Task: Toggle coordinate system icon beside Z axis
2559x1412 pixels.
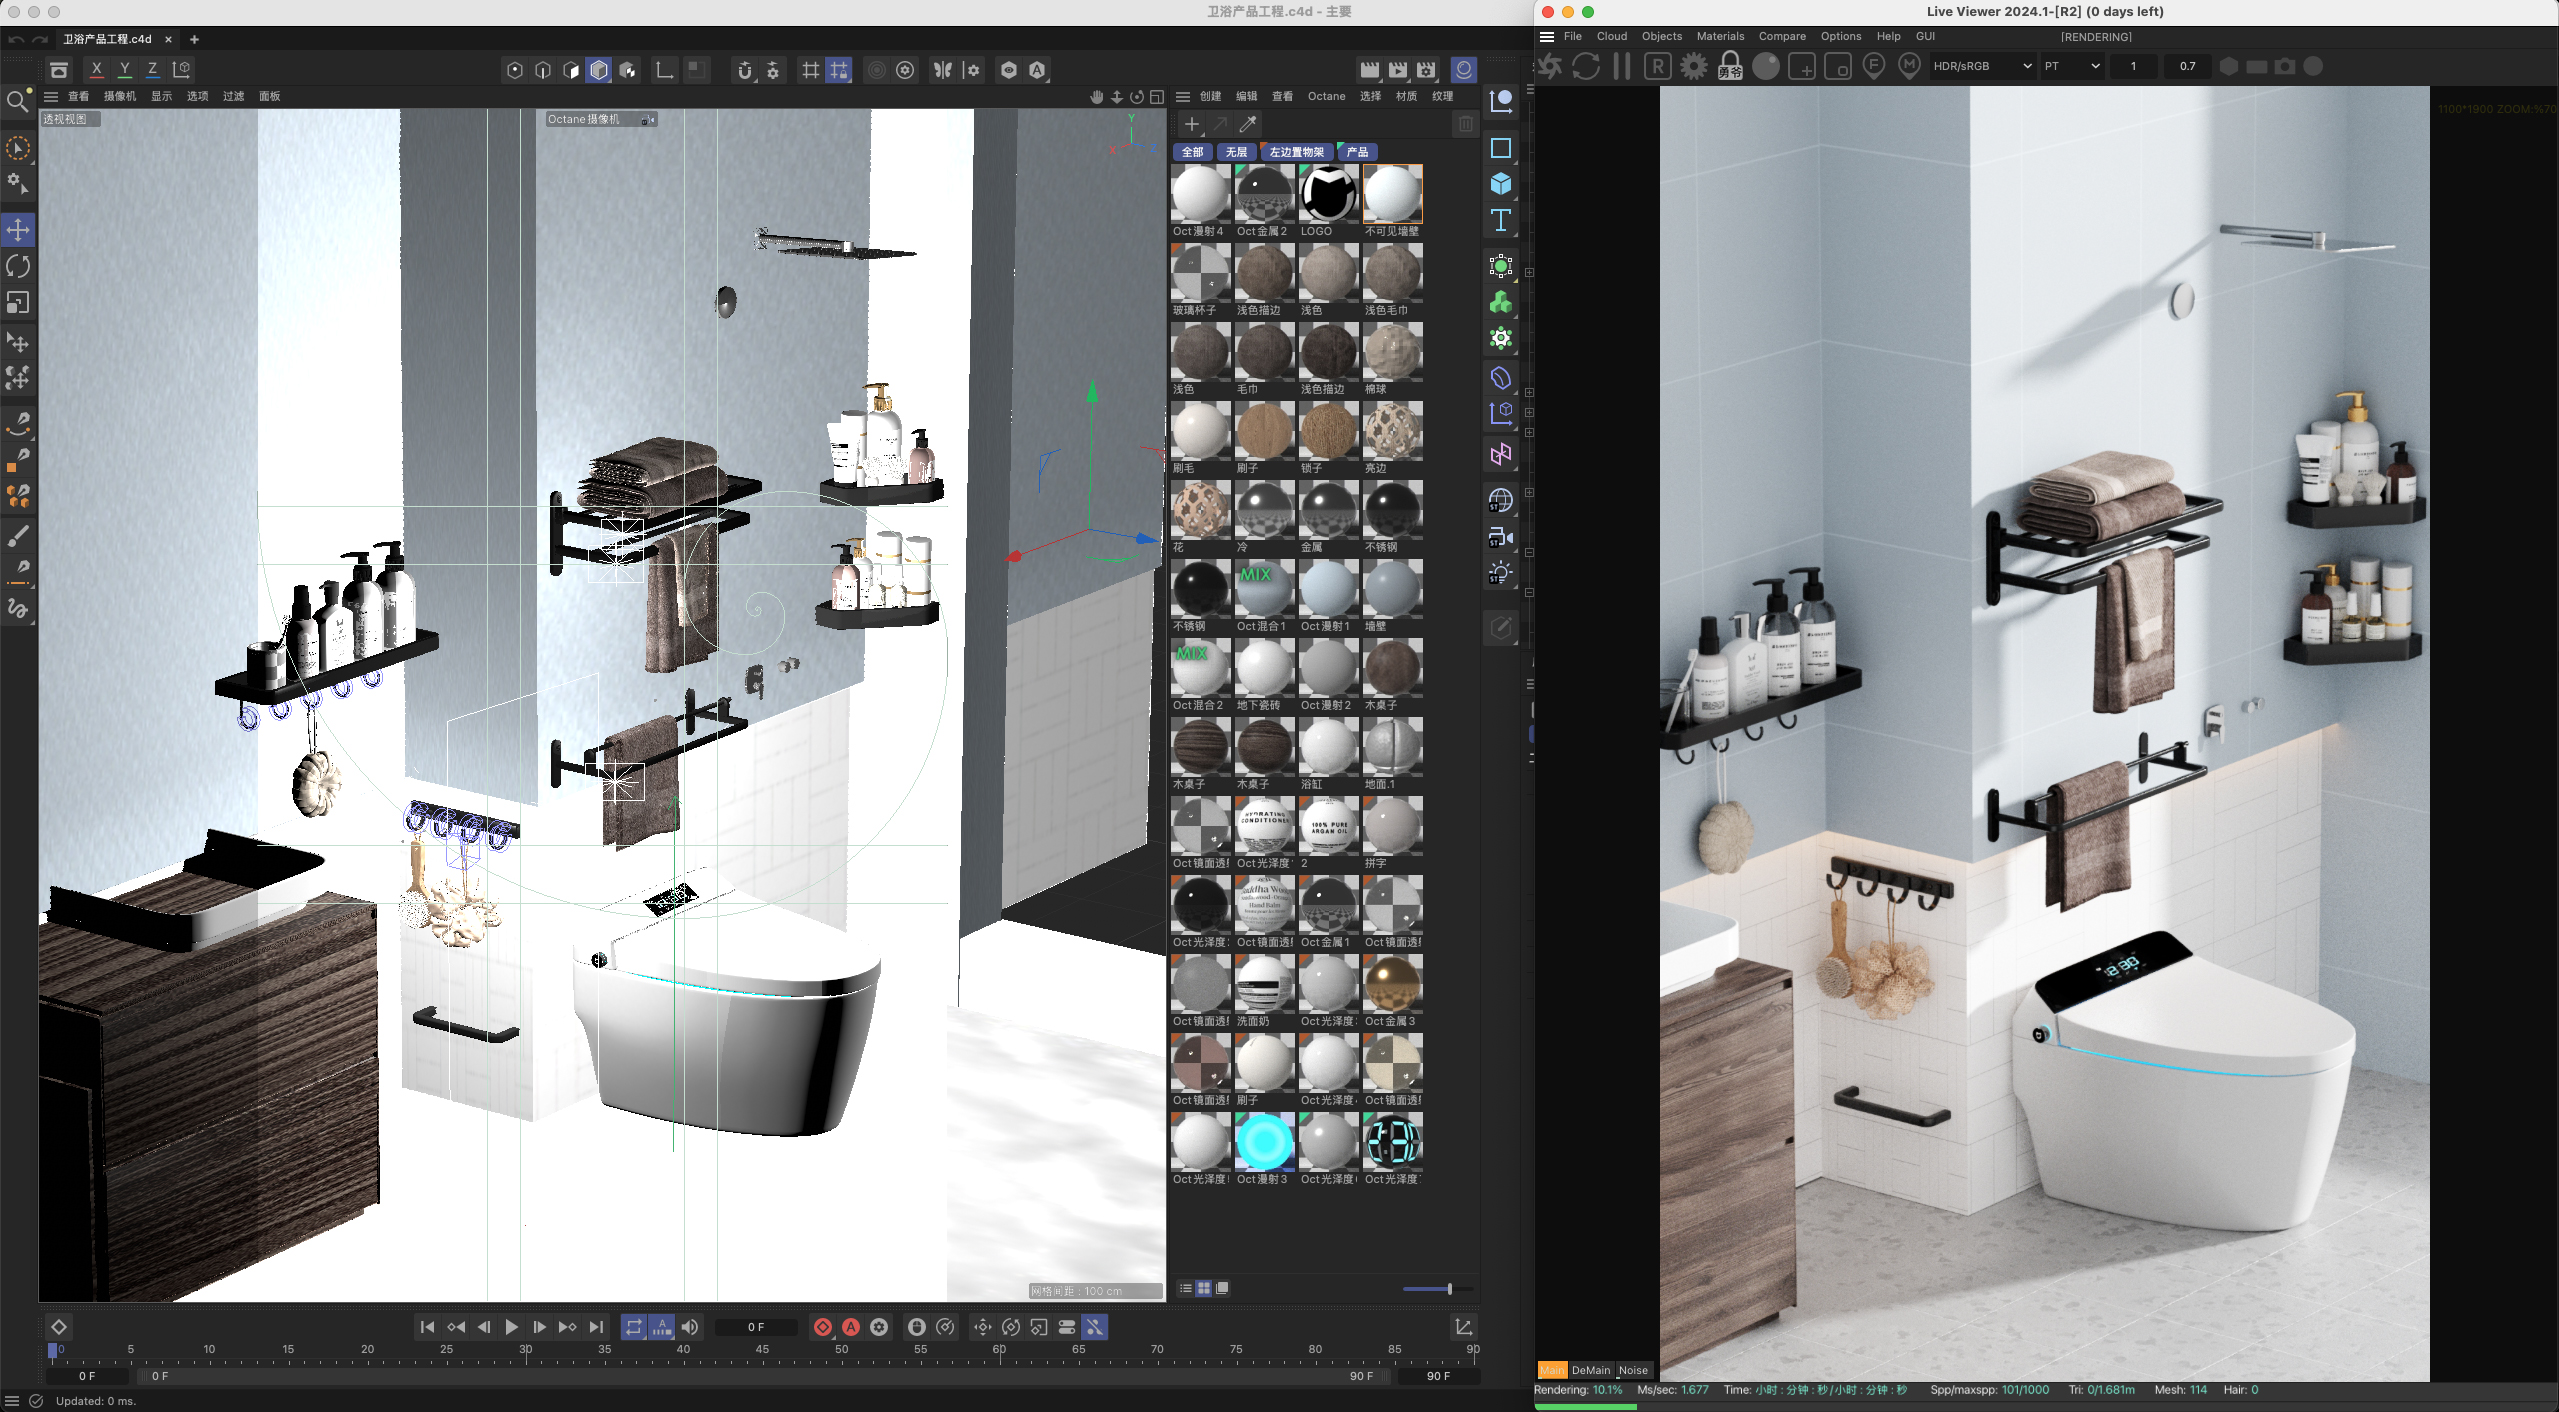Action: (x=181, y=70)
